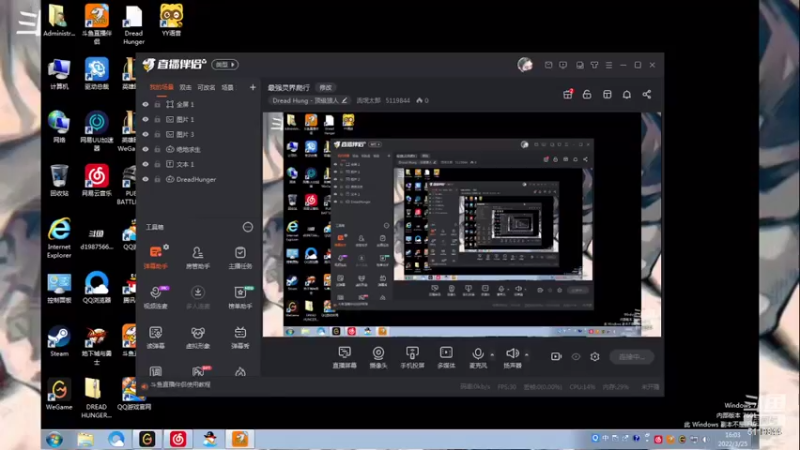The width and height of the screenshot is (800, 450).
Task: Open the user avatar in title bar
Action: point(525,65)
